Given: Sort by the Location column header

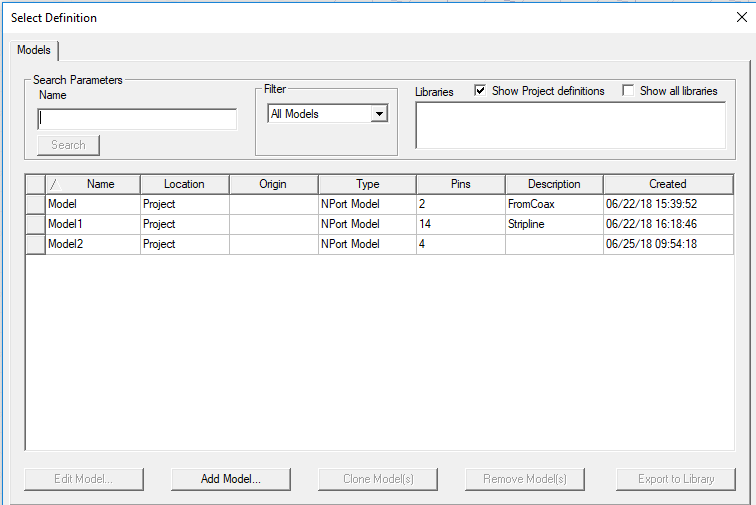Looking at the screenshot, I should 185,184.
